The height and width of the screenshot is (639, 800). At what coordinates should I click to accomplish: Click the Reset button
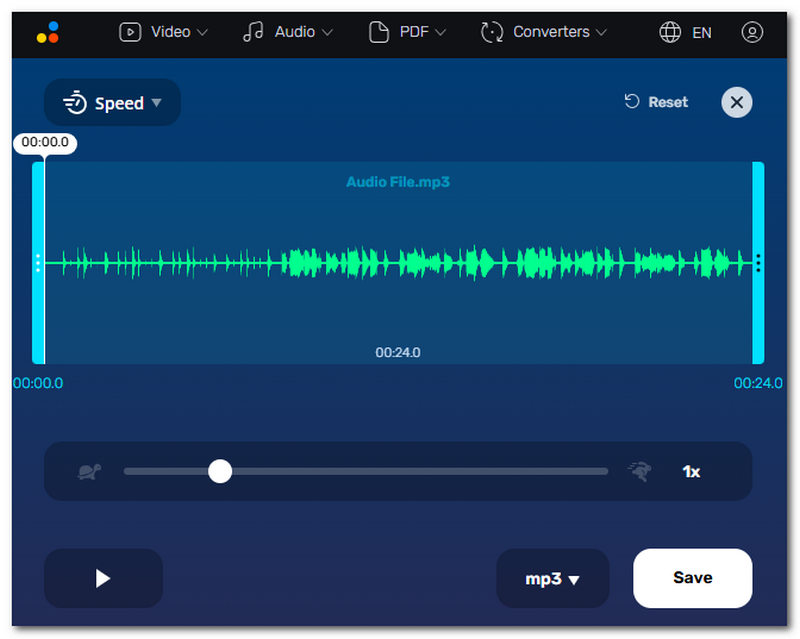click(x=656, y=102)
